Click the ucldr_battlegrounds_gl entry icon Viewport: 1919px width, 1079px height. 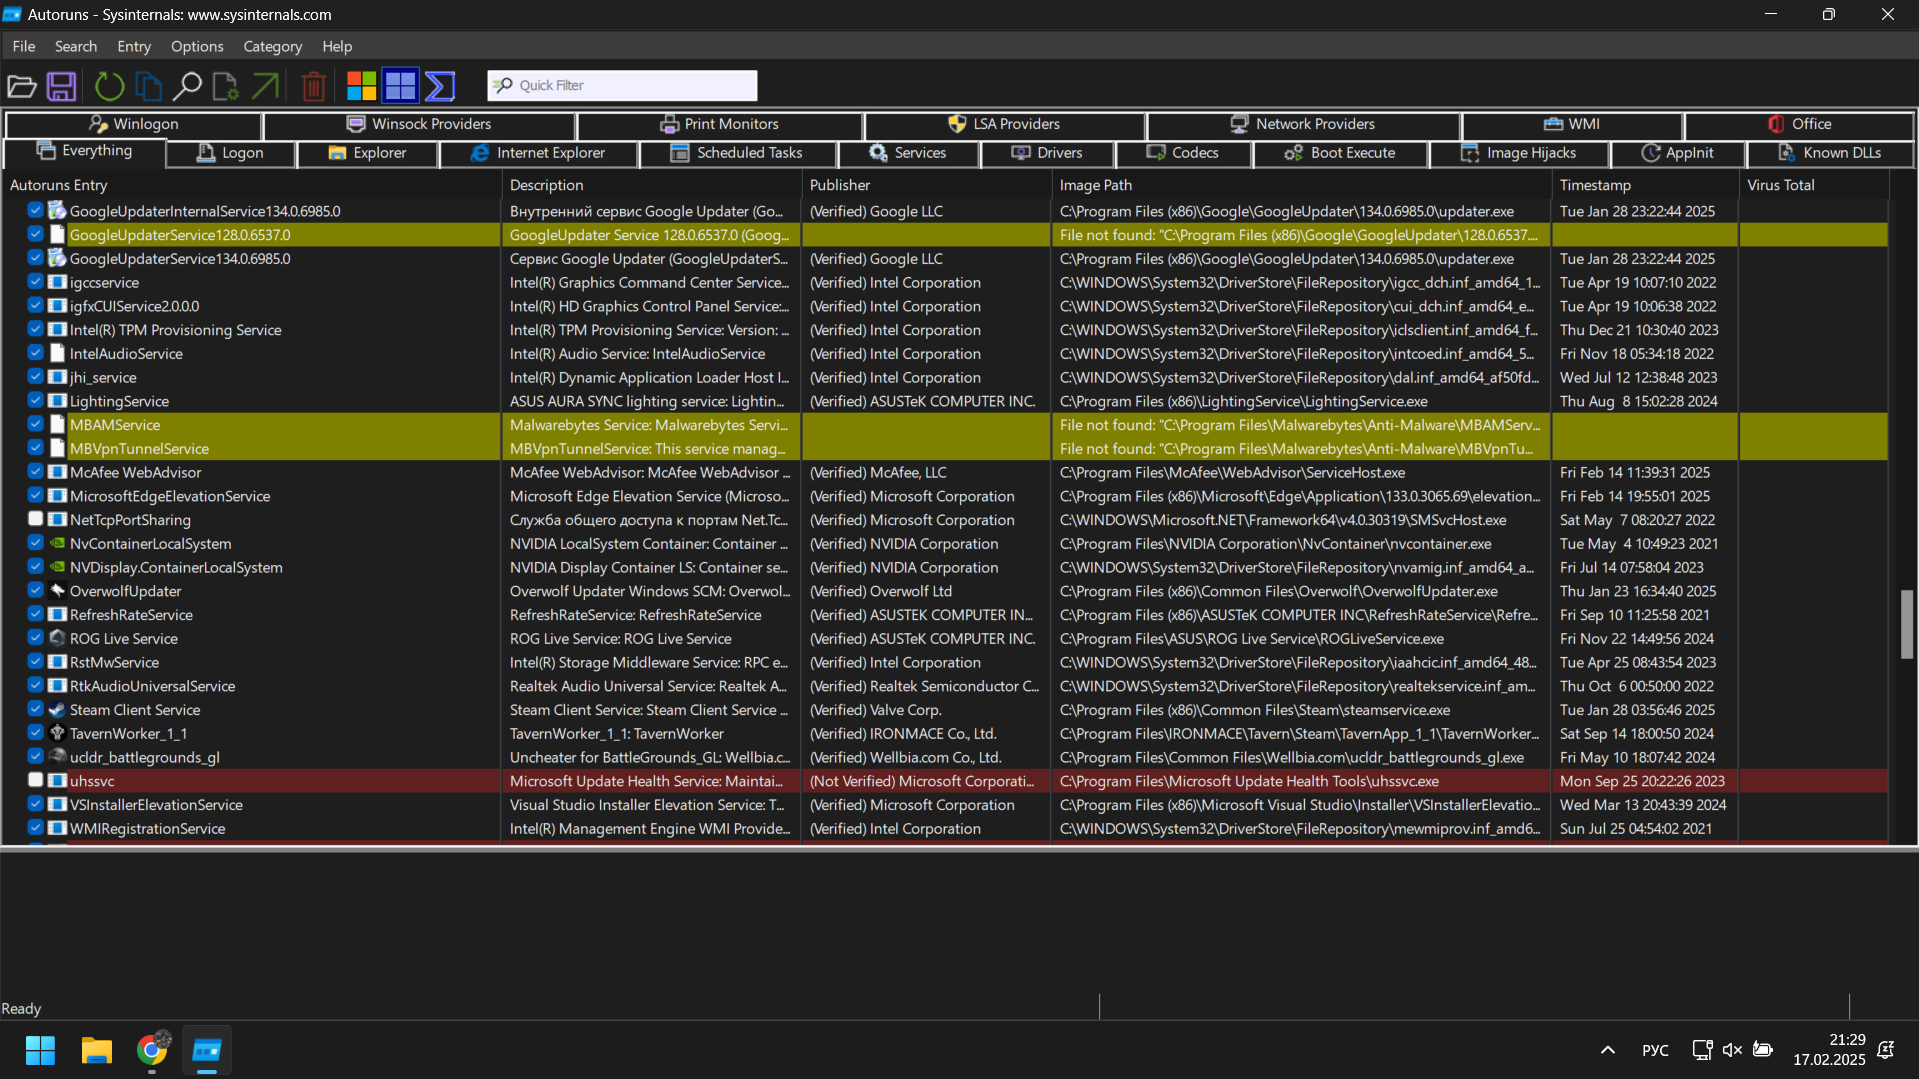tap(57, 757)
